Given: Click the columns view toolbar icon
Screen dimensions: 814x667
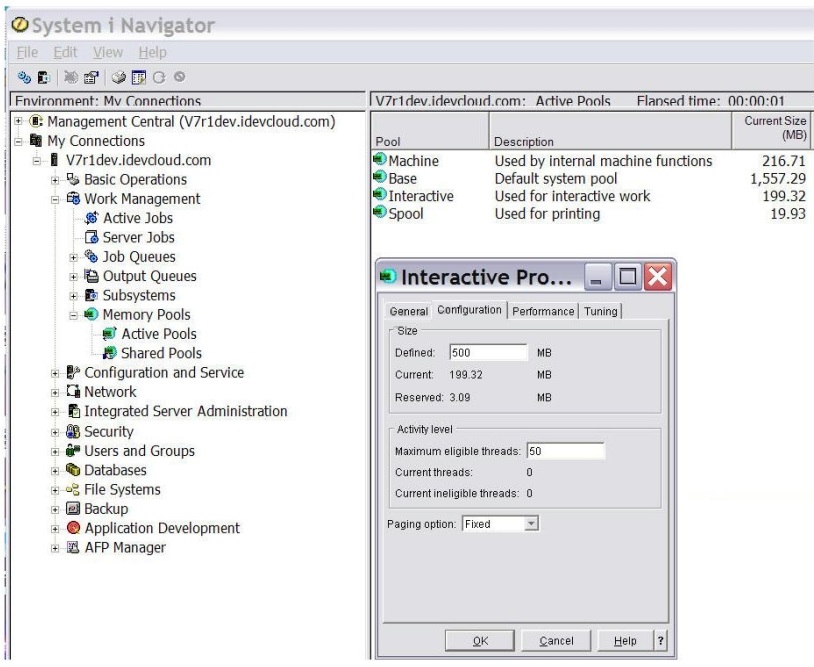Looking at the screenshot, I should point(139,77).
